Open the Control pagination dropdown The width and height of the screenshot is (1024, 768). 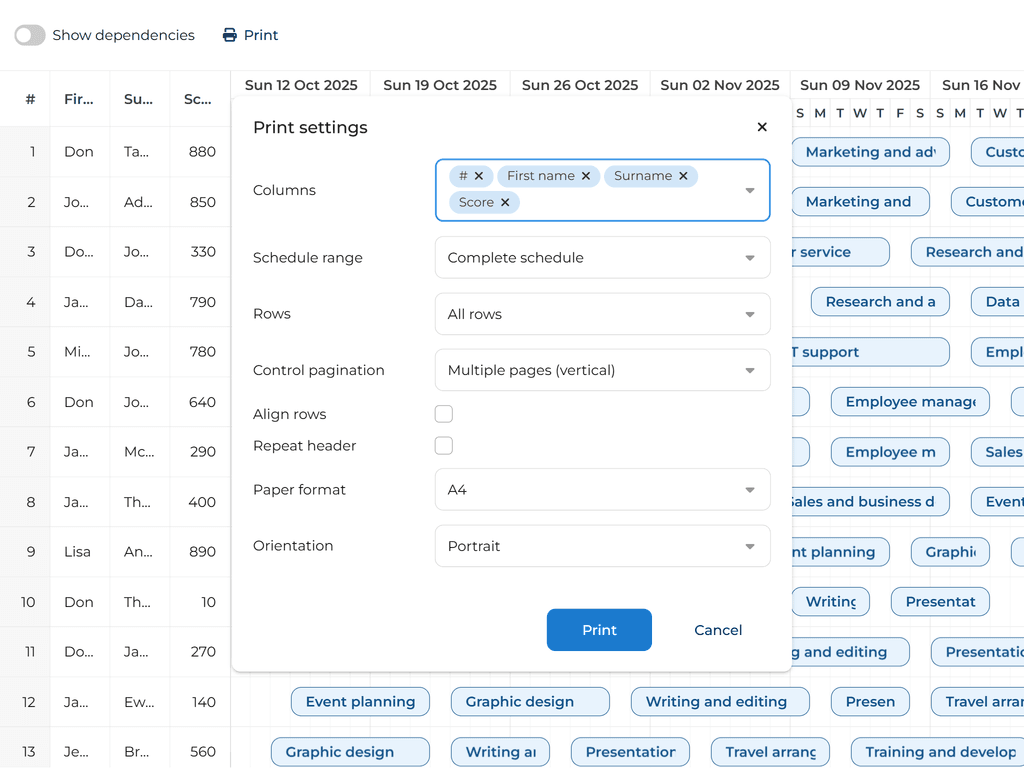tap(602, 370)
